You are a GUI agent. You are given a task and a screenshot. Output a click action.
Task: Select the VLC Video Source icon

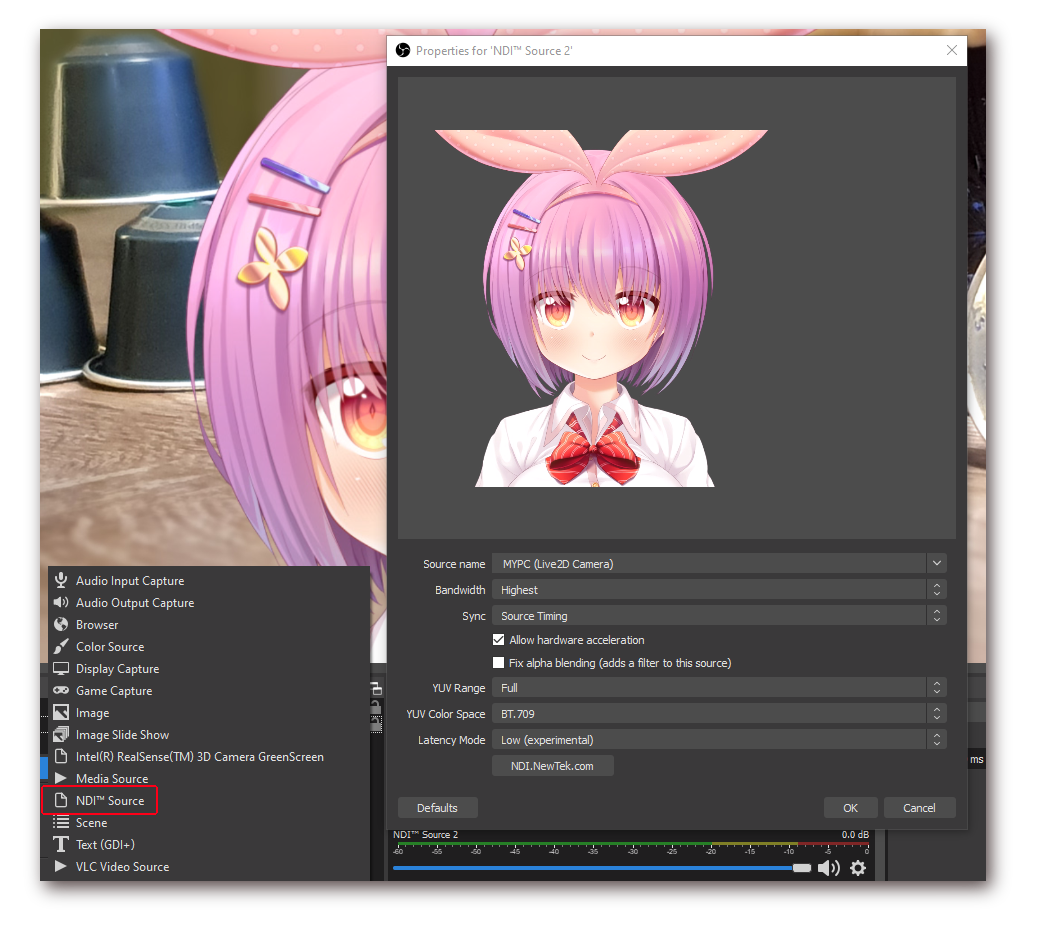[61, 866]
